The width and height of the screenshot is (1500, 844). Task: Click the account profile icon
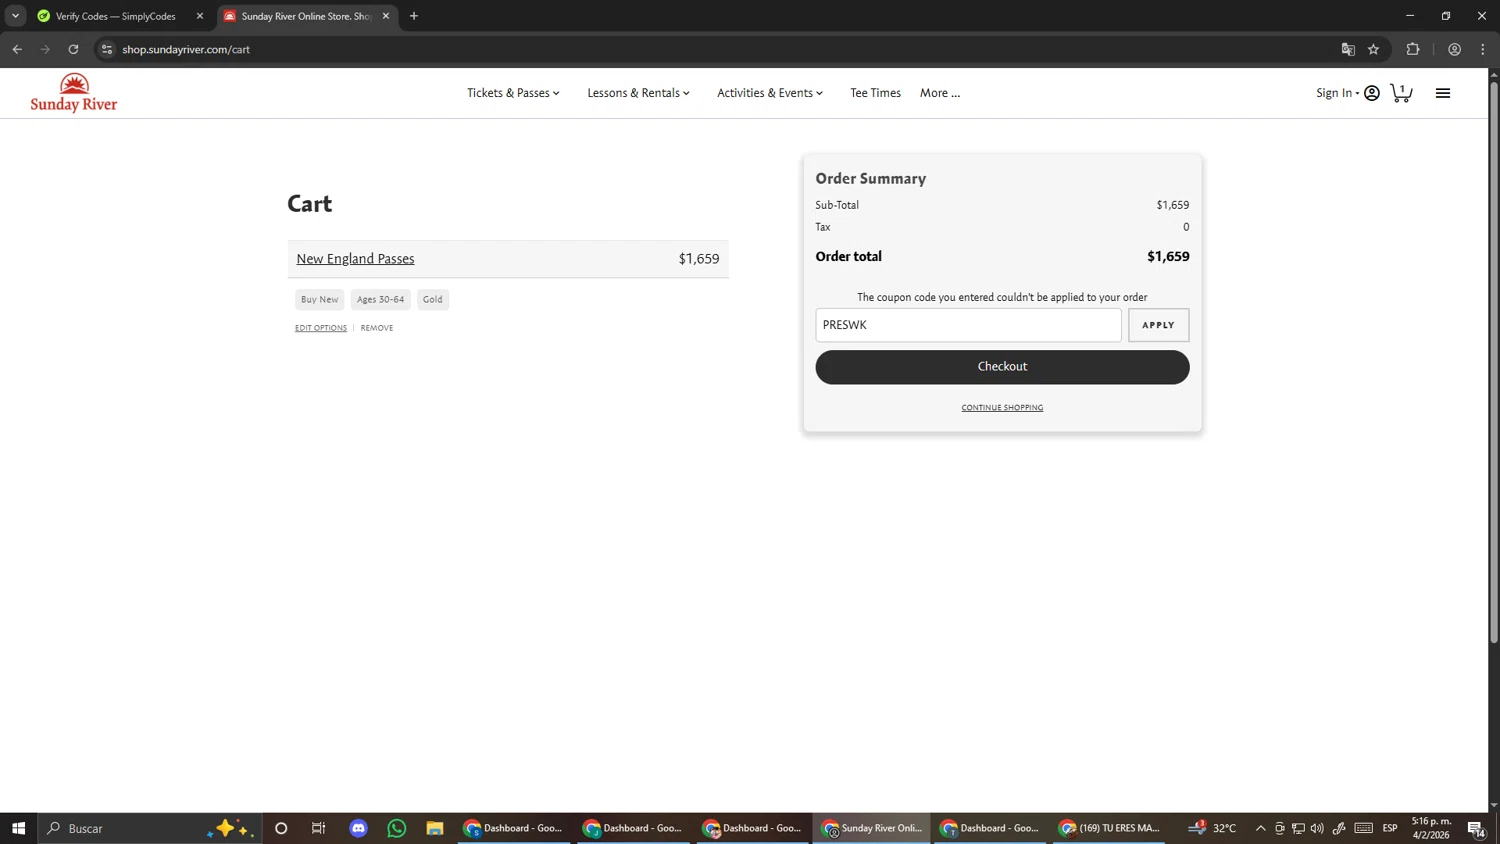click(x=1372, y=93)
